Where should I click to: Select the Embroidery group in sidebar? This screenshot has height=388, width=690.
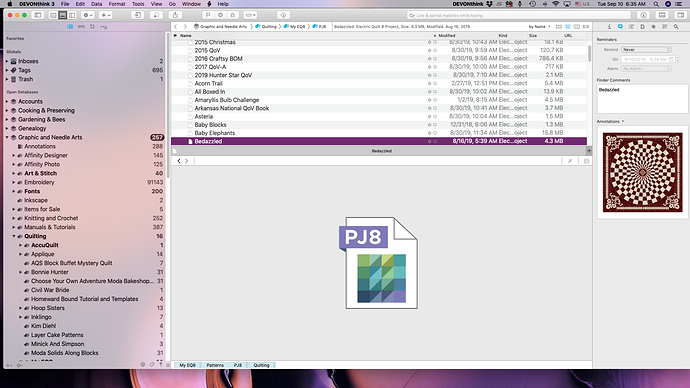click(39, 182)
